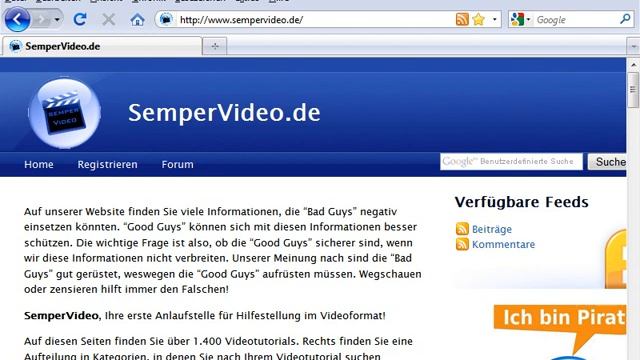Open the Forum navigation link

(178, 164)
